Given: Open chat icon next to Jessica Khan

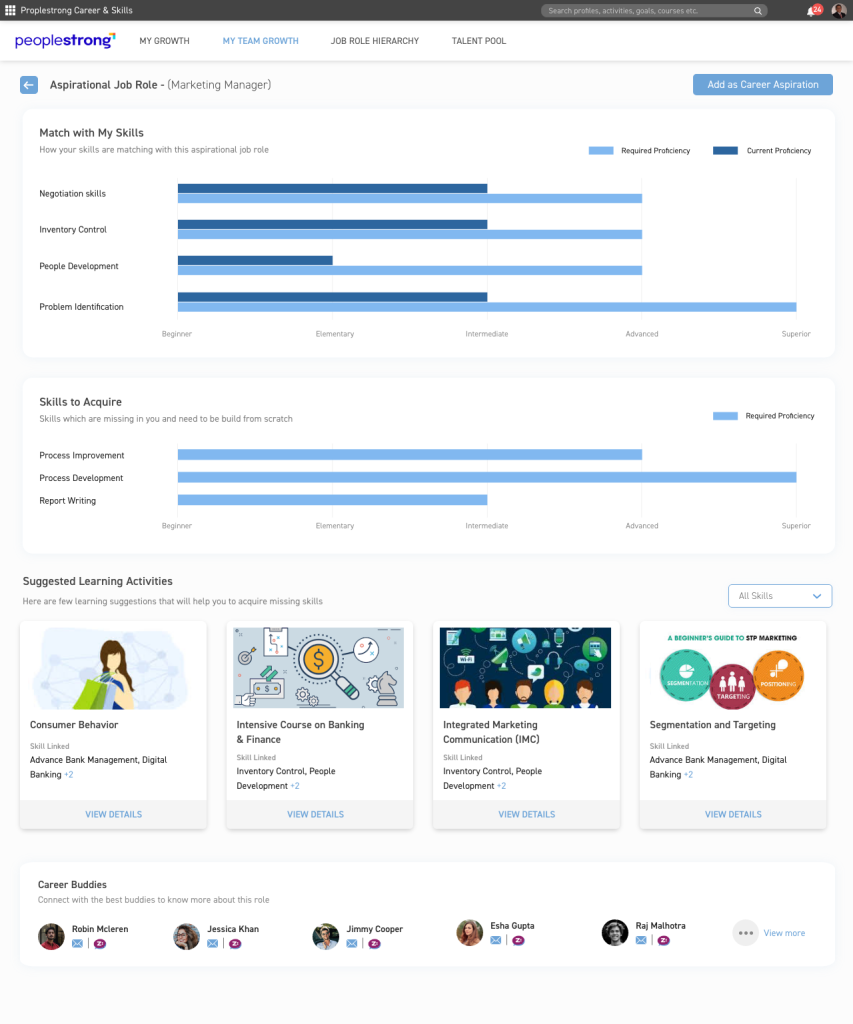Looking at the screenshot, I should pyautogui.click(x=235, y=943).
